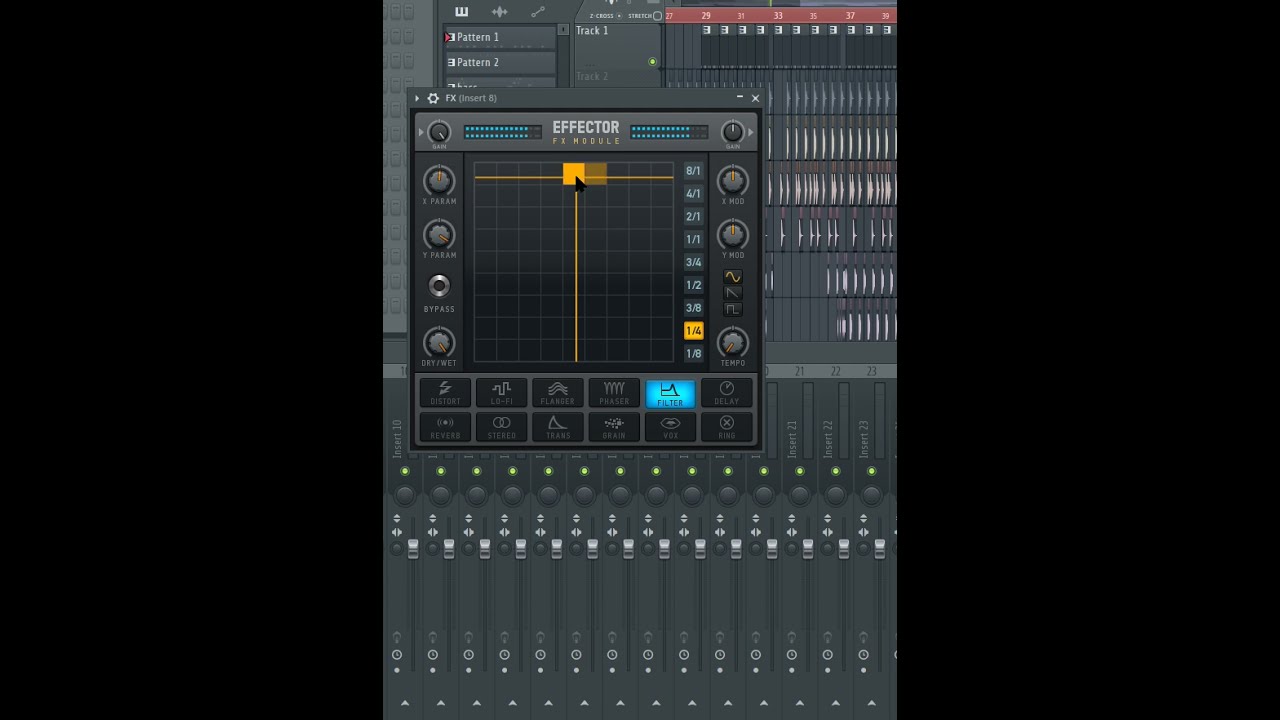Click the left preset arrow by input Gain
Viewport: 1280px width, 720px height.
[421, 132]
